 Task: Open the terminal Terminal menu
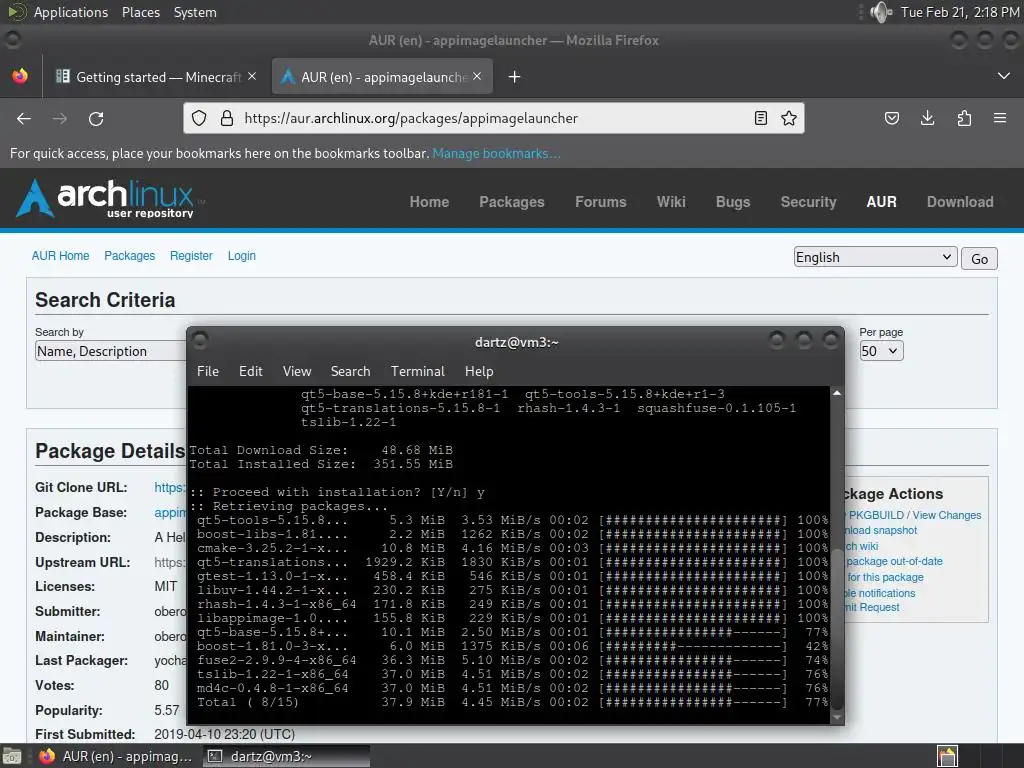click(418, 371)
